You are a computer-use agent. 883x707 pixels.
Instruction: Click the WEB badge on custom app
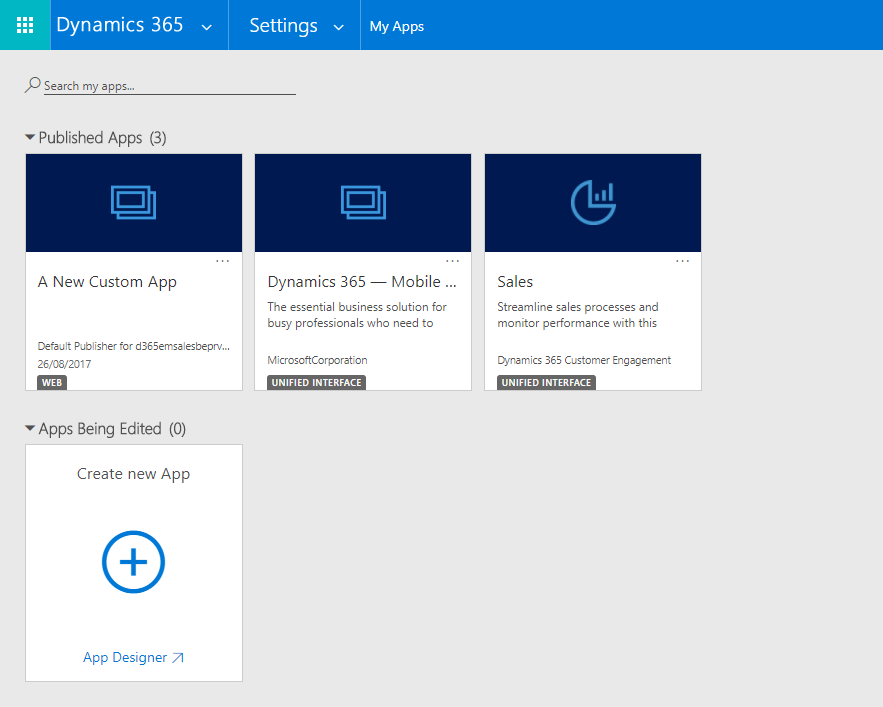tap(52, 383)
